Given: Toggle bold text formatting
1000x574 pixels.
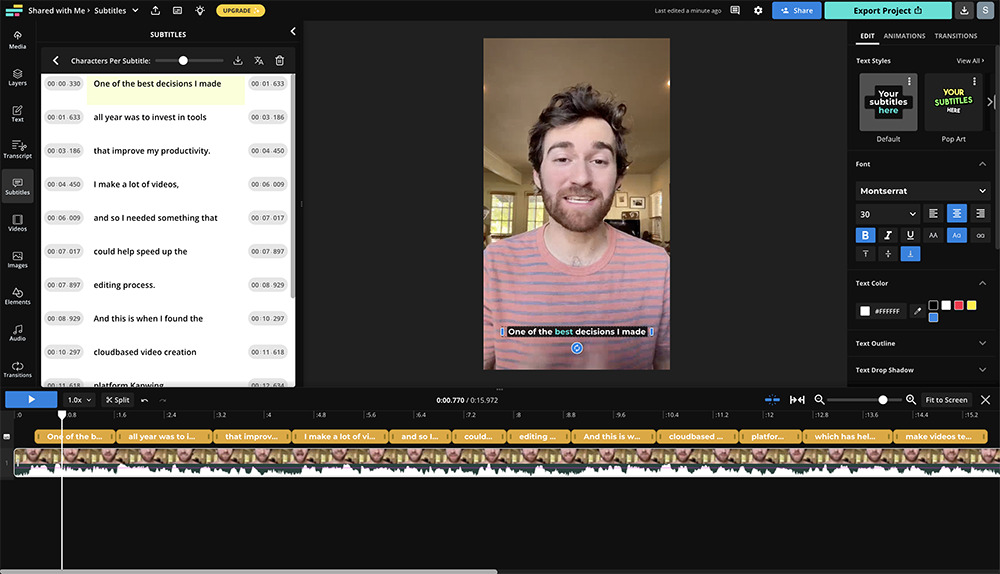Looking at the screenshot, I should (865, 235).
